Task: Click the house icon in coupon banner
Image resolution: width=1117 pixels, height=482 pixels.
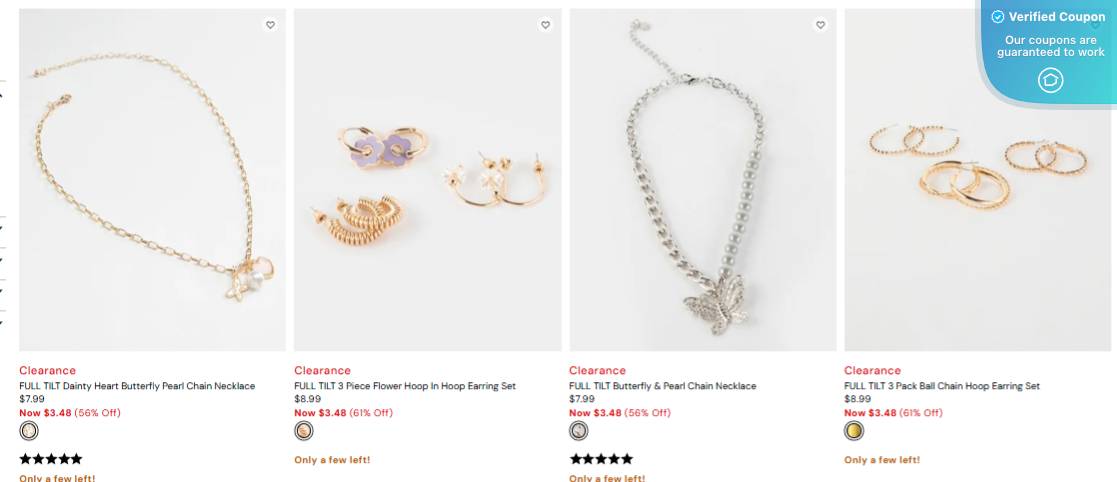Action: [1050, 80]
